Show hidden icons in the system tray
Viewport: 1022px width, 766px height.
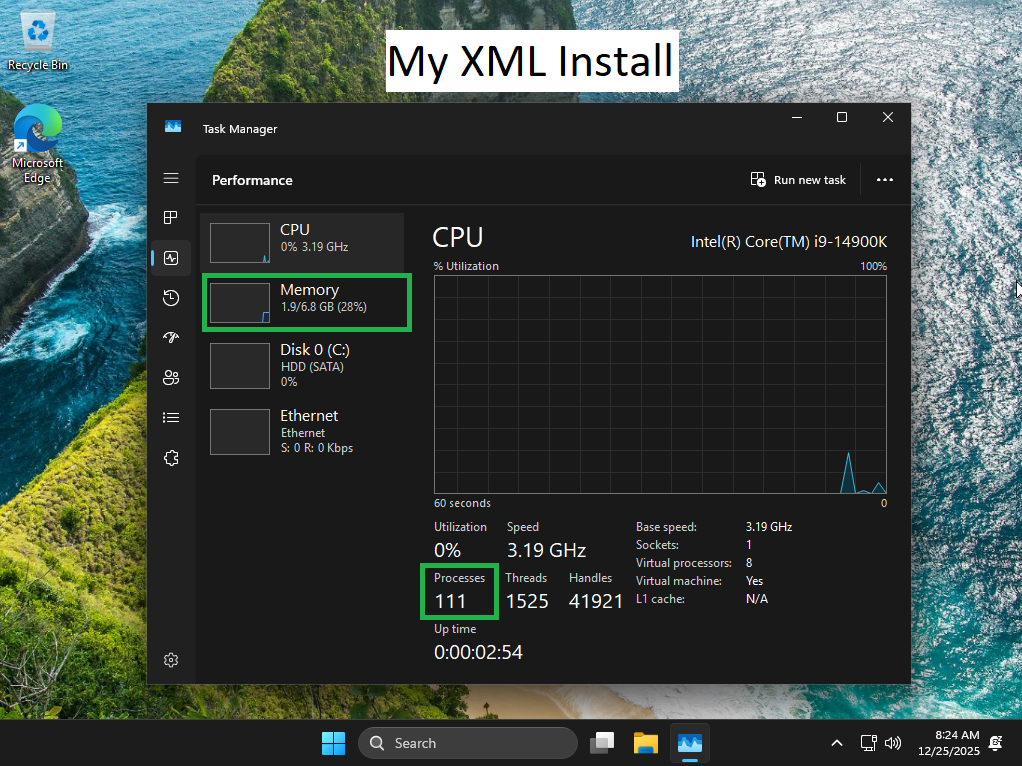(x=836, y=743)
